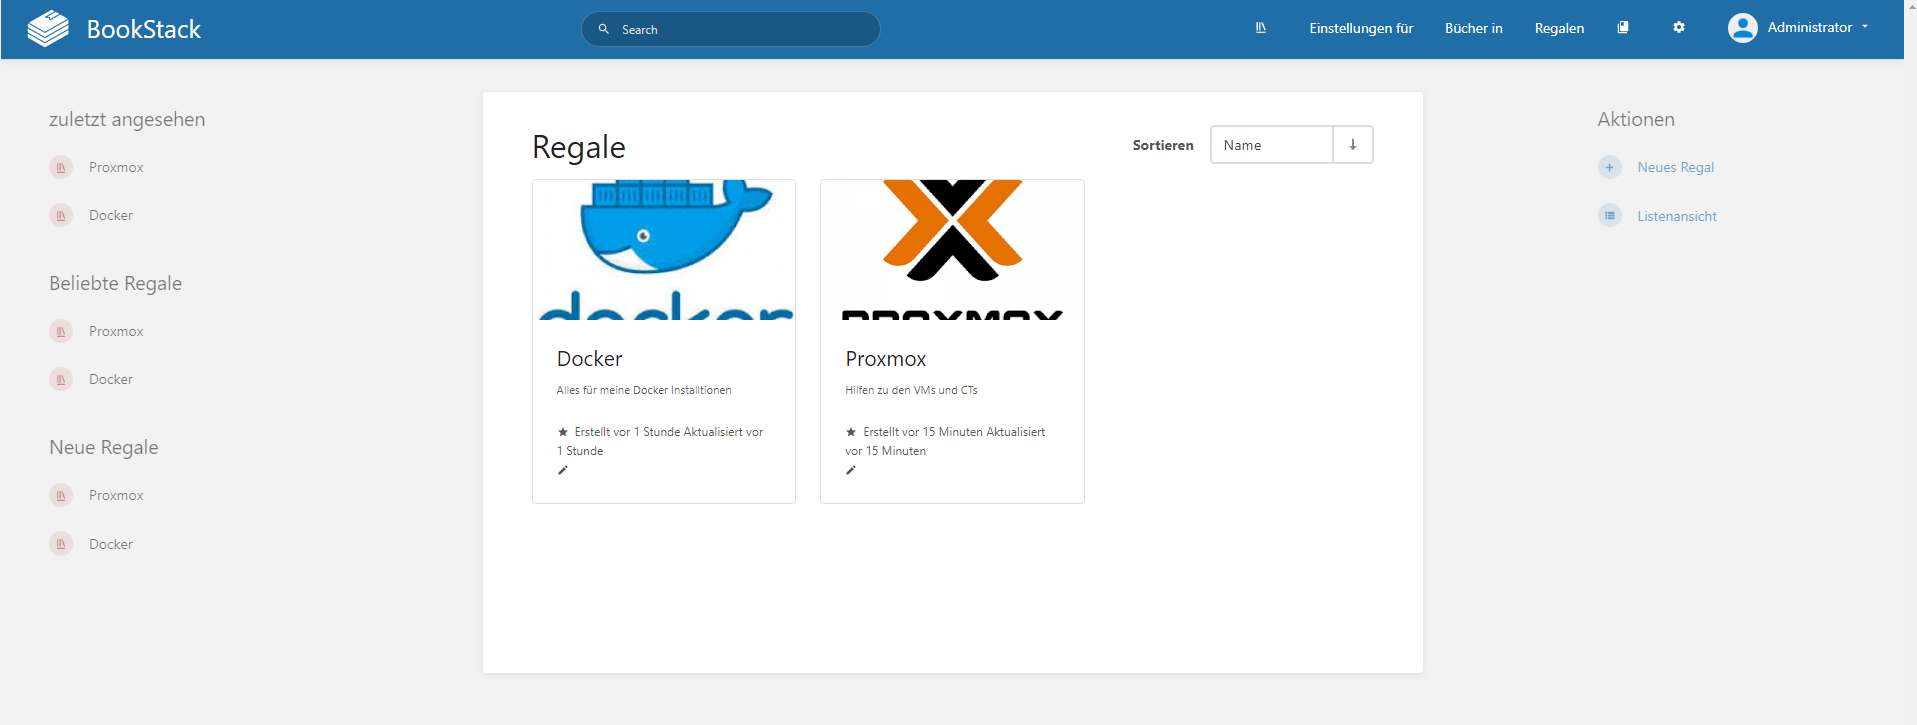This screenshot has width=1917, height=725.
Task: Click Neues Regal action link
Action: (1675, 167)
